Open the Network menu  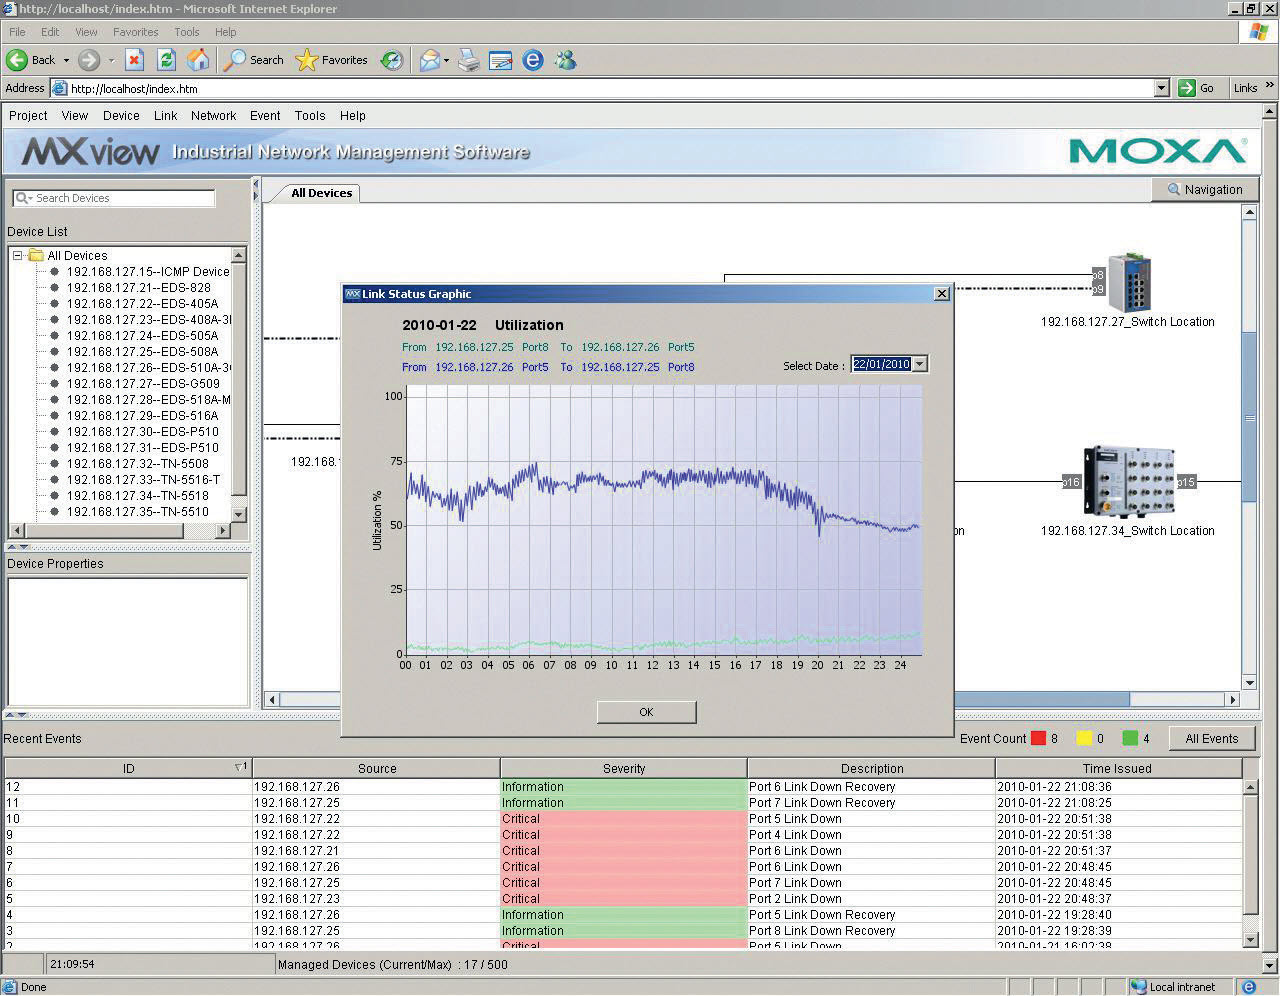[213, 116]
